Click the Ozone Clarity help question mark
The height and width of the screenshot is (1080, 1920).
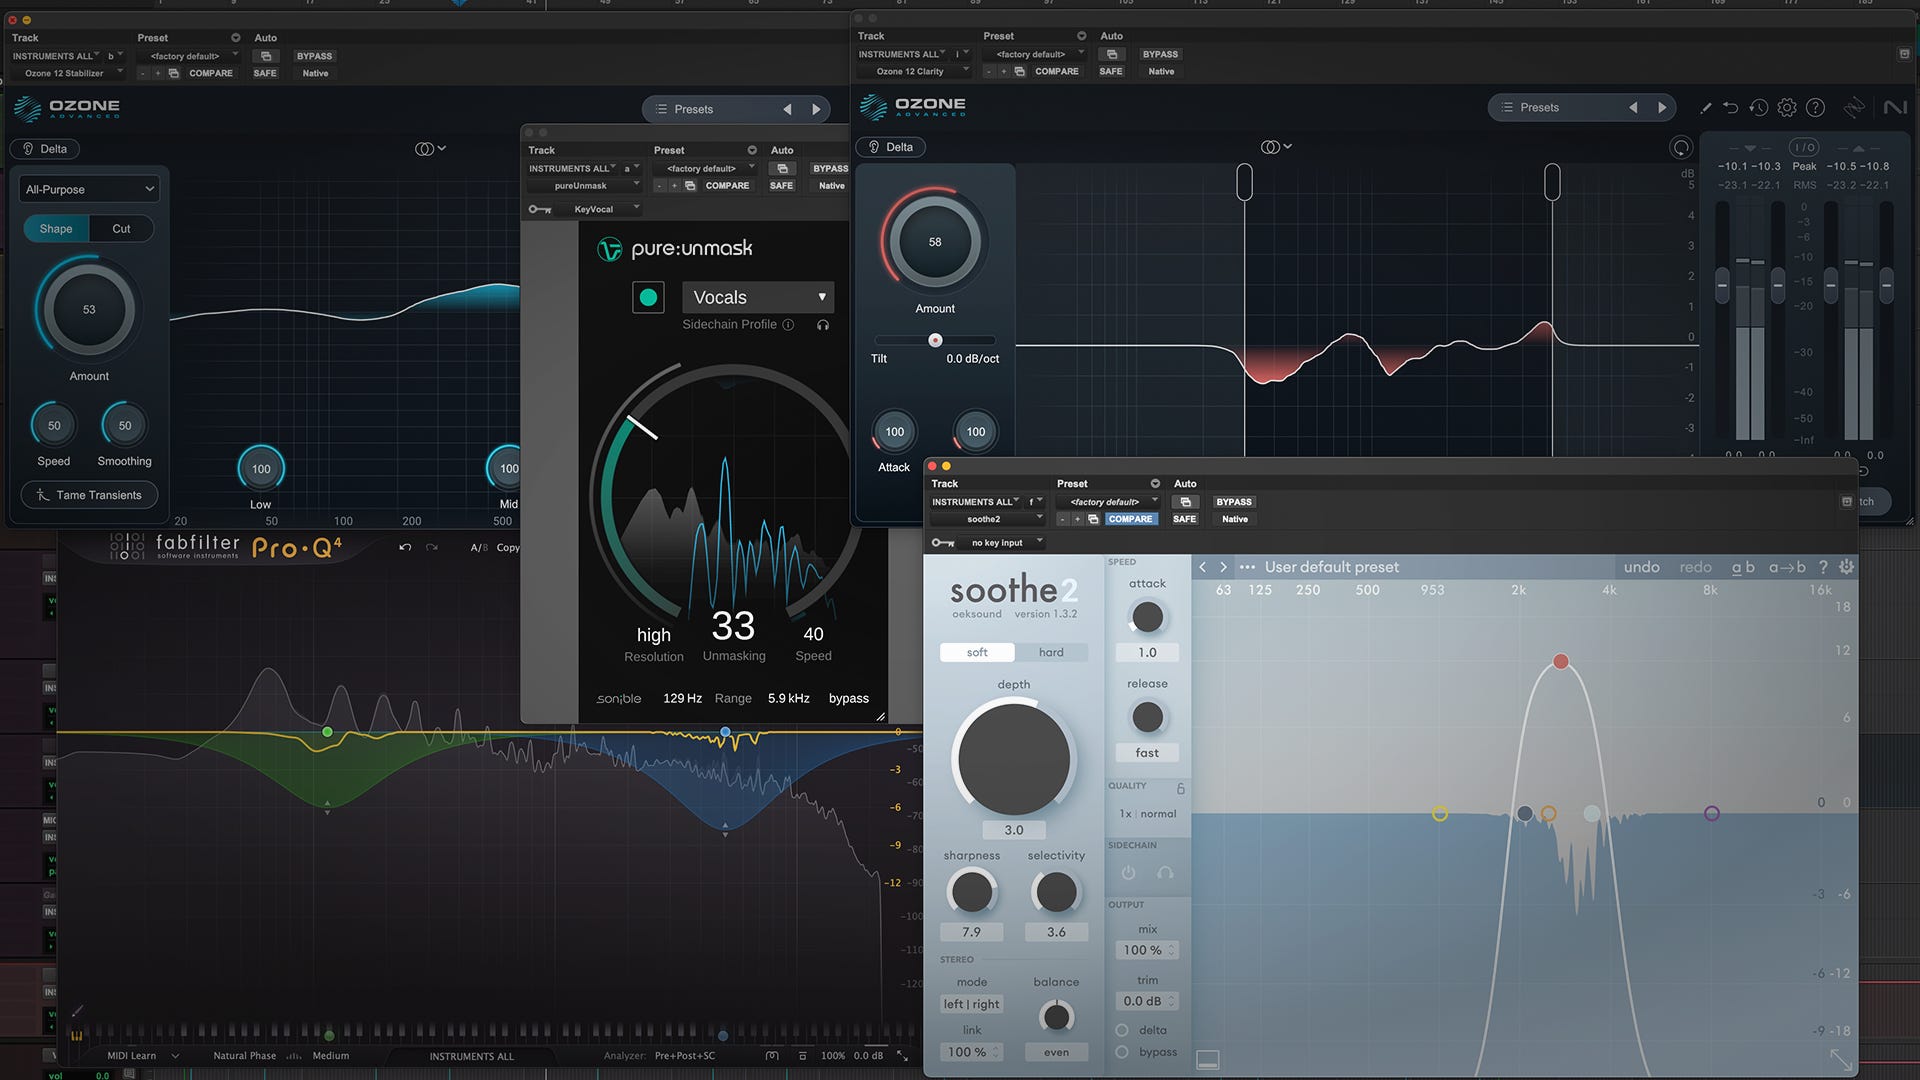point(1816,108)
